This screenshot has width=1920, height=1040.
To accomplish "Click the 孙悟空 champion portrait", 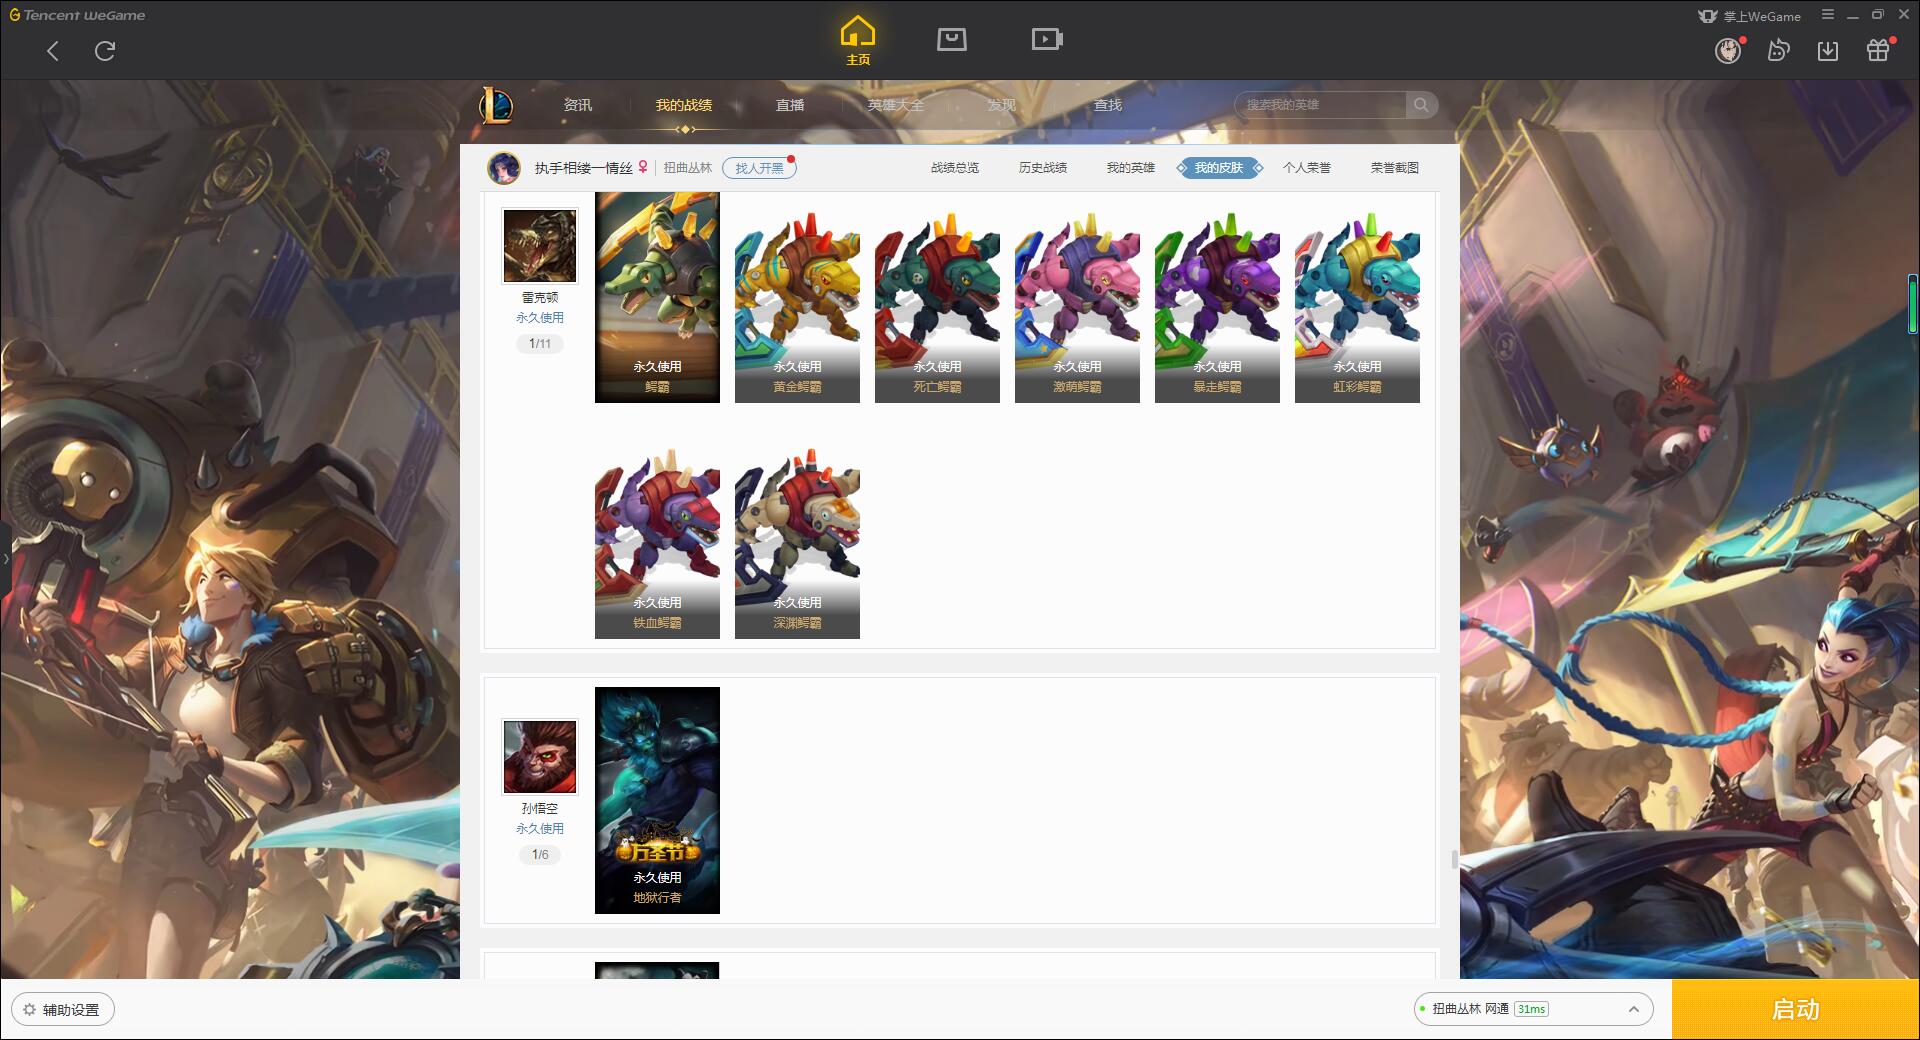I will 540,757.
